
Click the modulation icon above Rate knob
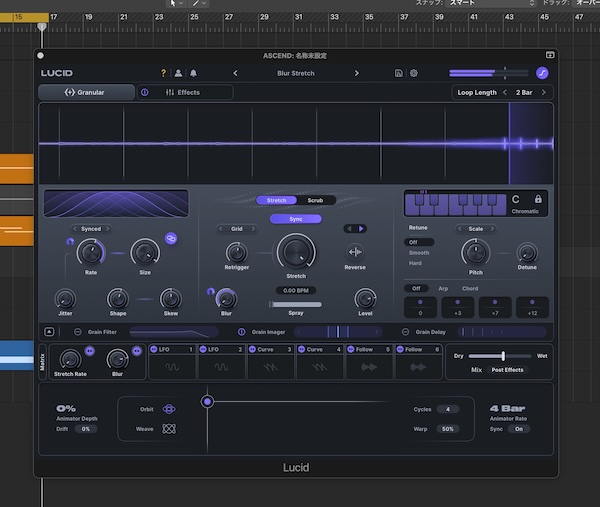click(70, 241)
